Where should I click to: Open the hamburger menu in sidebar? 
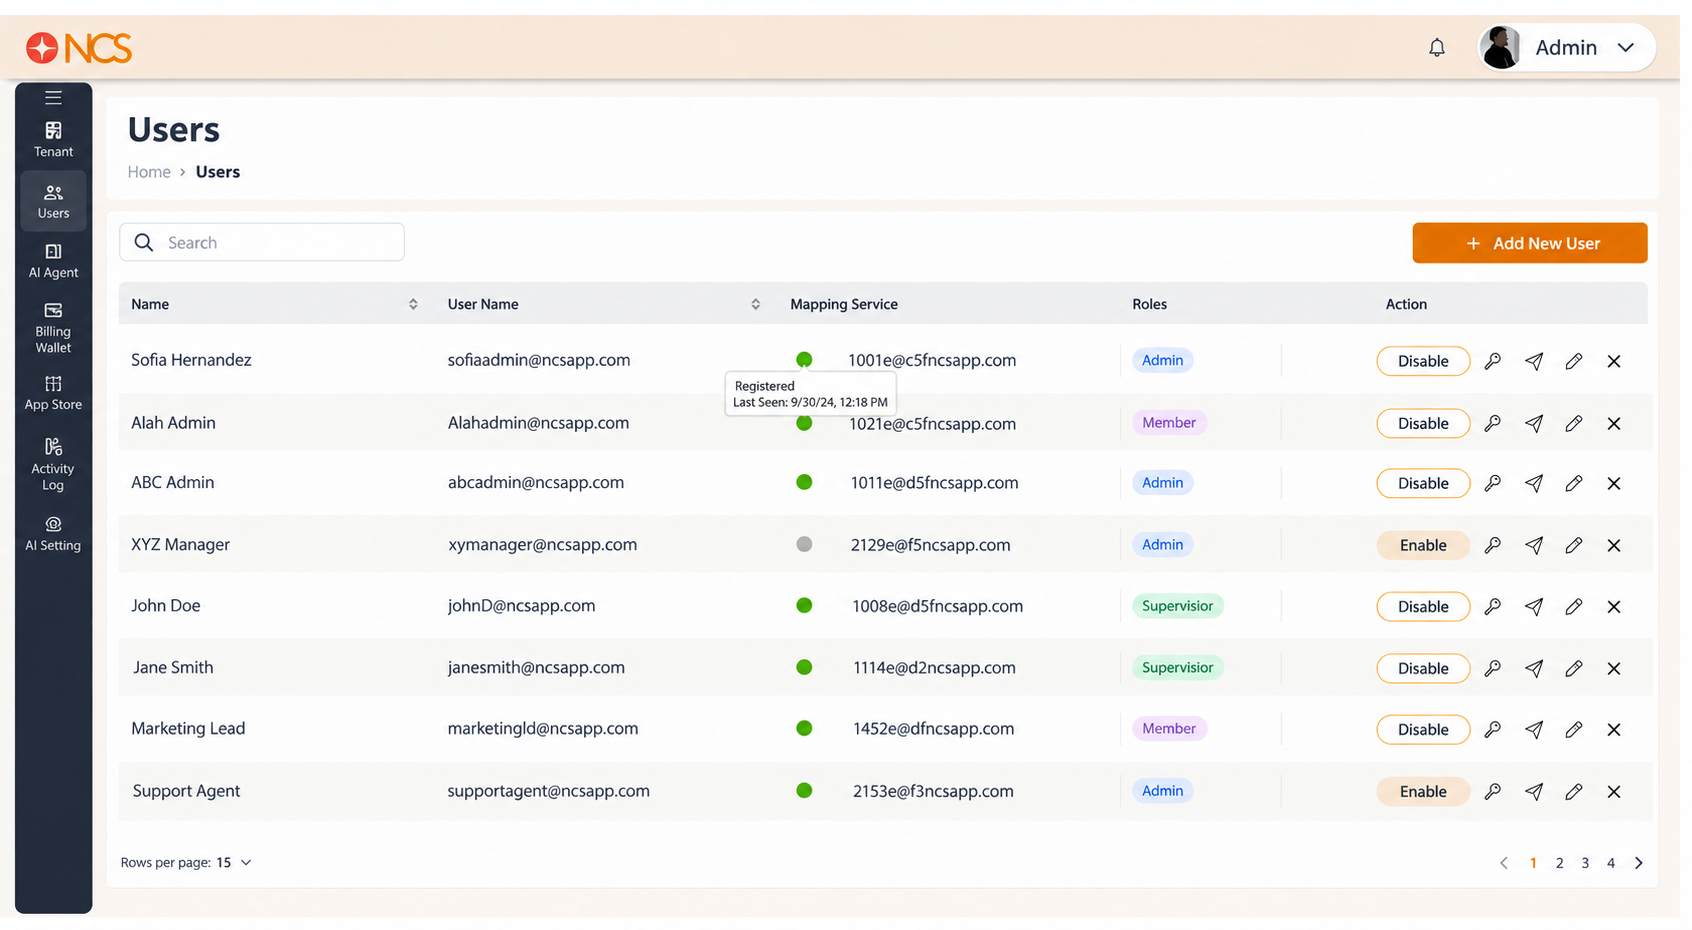tap(53, 98)
